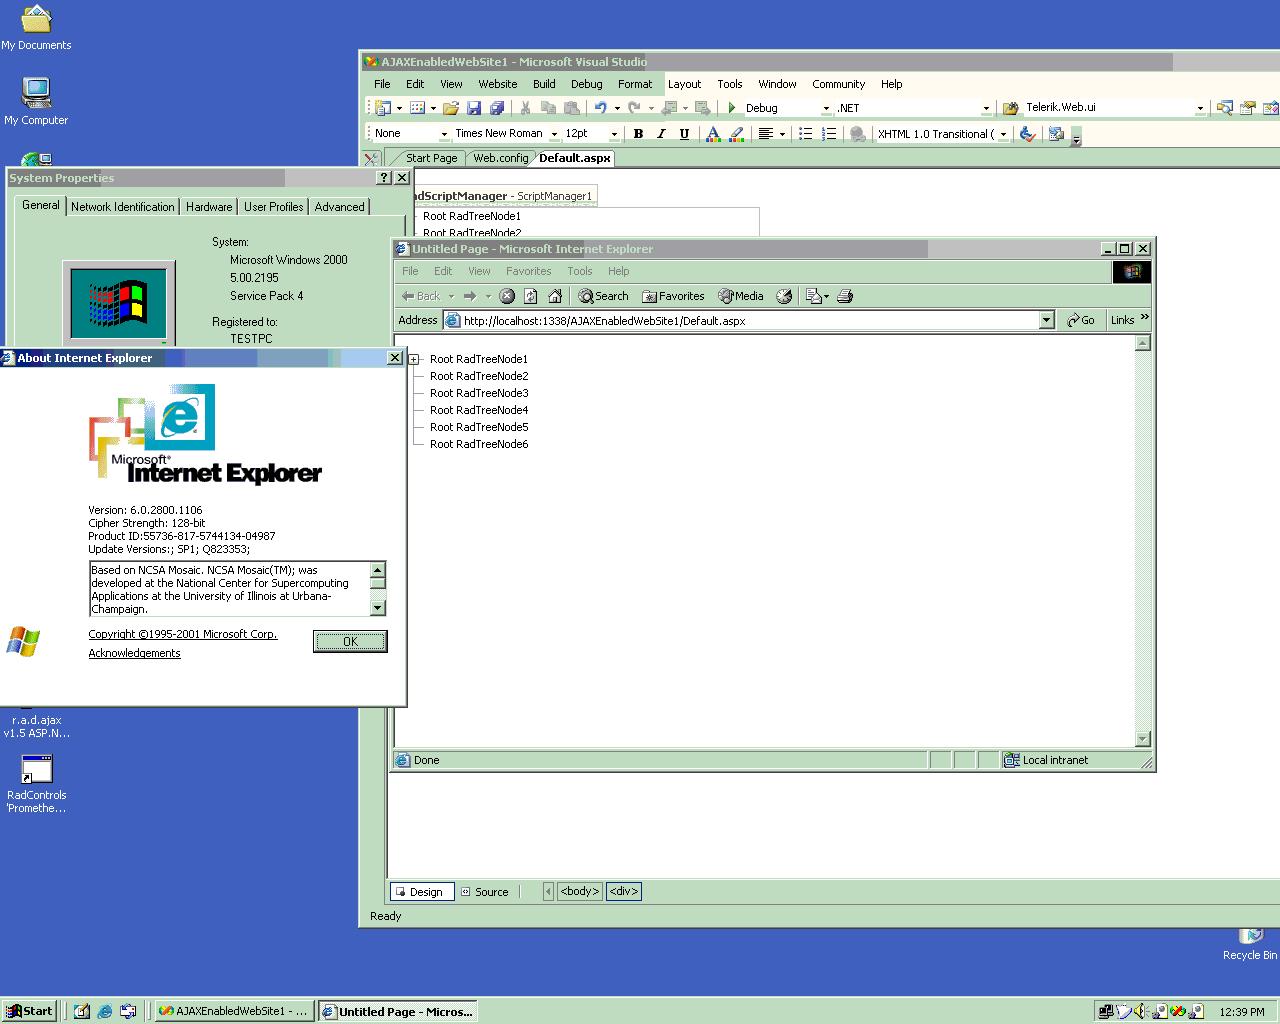
Task: Open Build menu in Visual Studio
Action: tap(544, 84)
